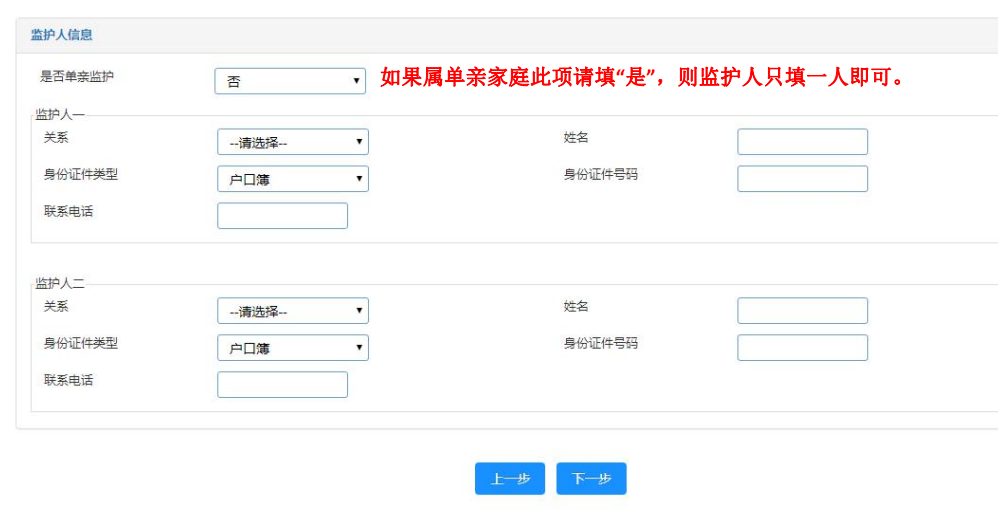This screenshot has width=1000, height=516.
Task: Expand 监护人二 关系 dropdown
Action: click(292, 311)
